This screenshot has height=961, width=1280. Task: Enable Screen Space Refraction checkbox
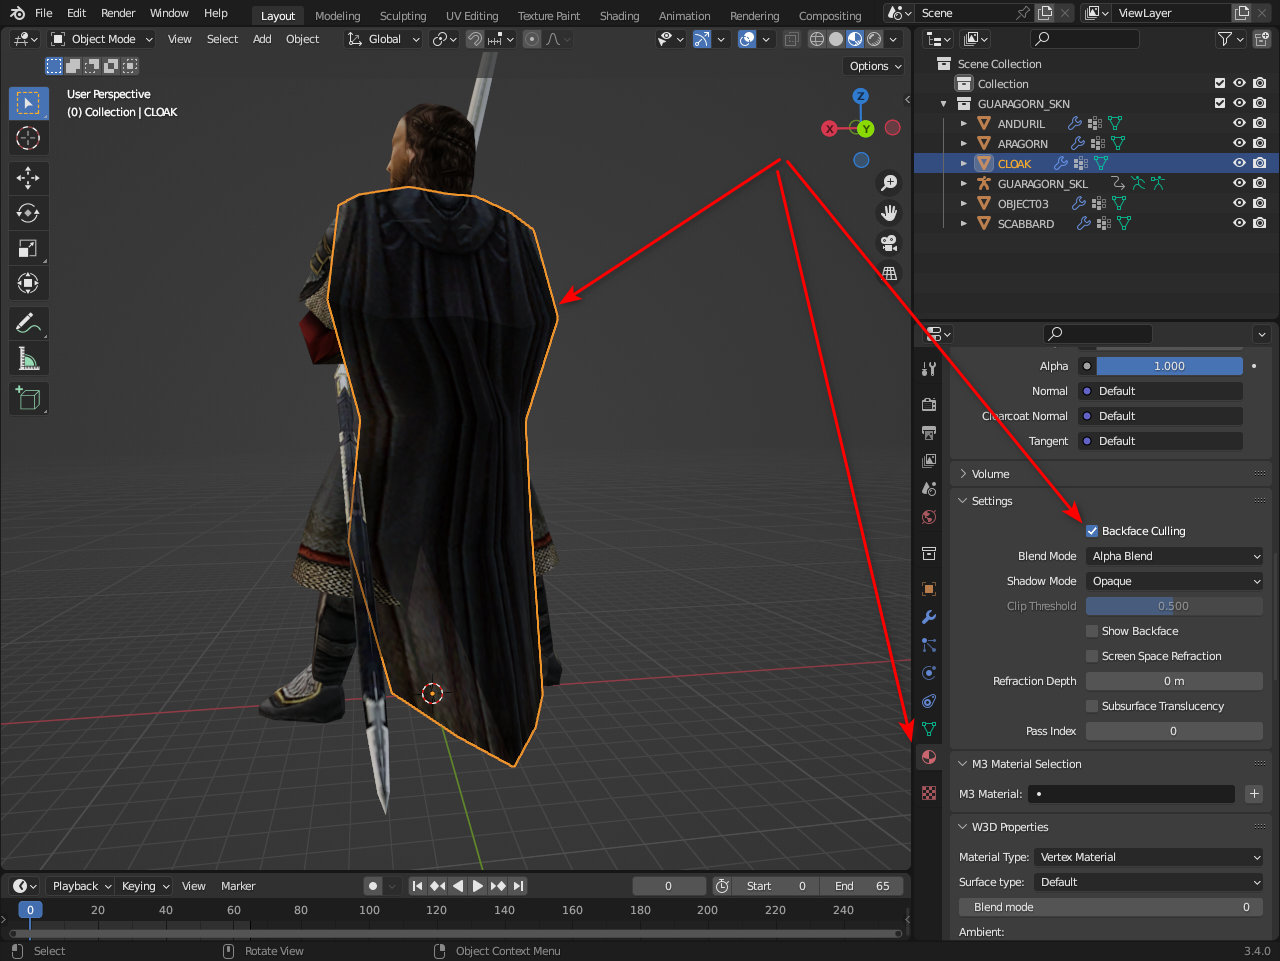click(x=1092, y=656)
